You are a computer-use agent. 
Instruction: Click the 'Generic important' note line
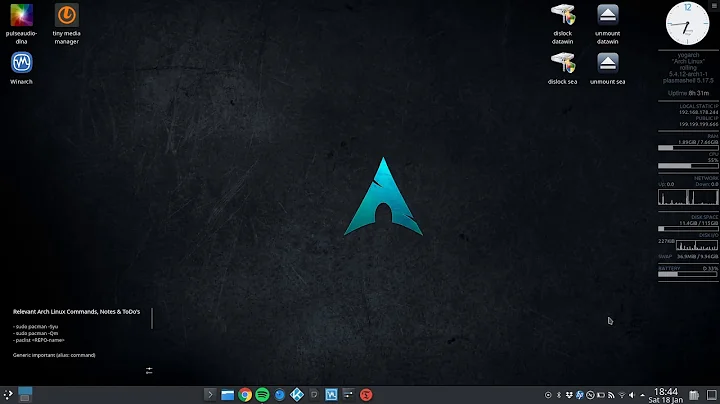tap(54, 355)
